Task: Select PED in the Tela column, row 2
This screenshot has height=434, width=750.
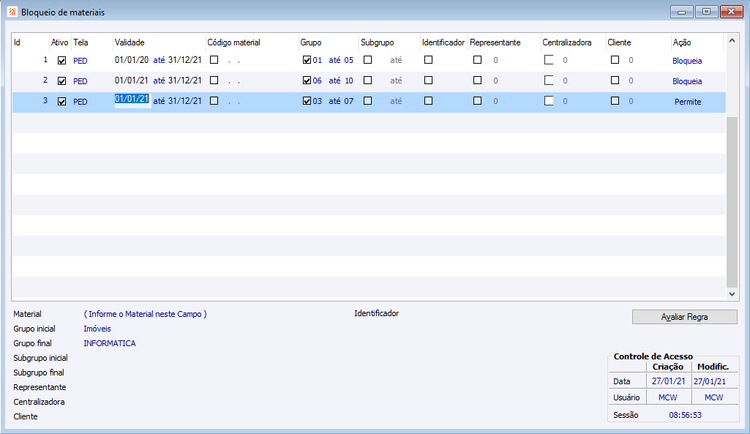Action: click(x=80, y=81)
